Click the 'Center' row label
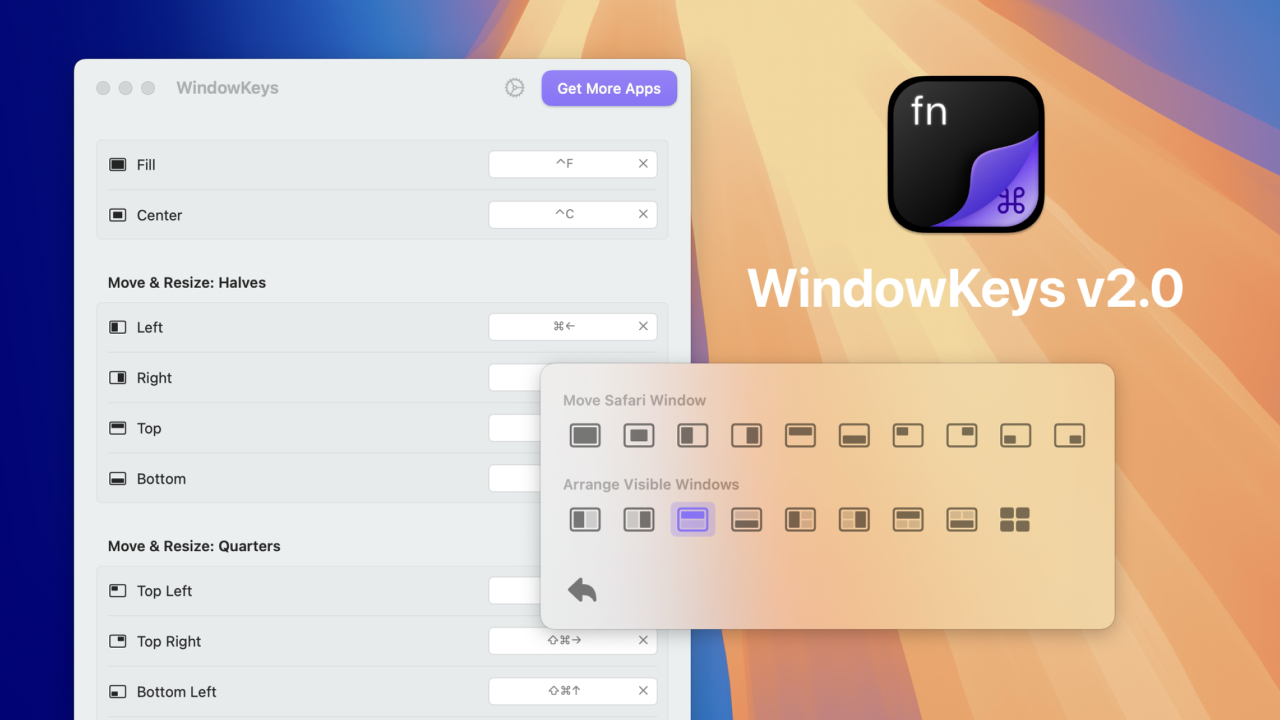 coord(160,215)
